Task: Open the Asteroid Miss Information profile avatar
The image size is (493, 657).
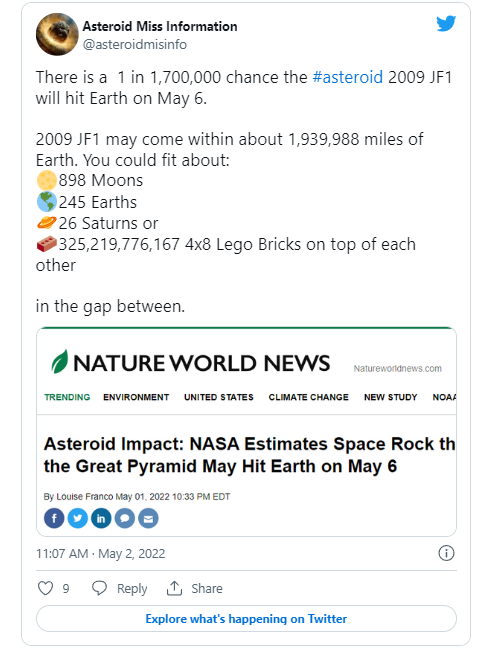Action: pos(57,34)
